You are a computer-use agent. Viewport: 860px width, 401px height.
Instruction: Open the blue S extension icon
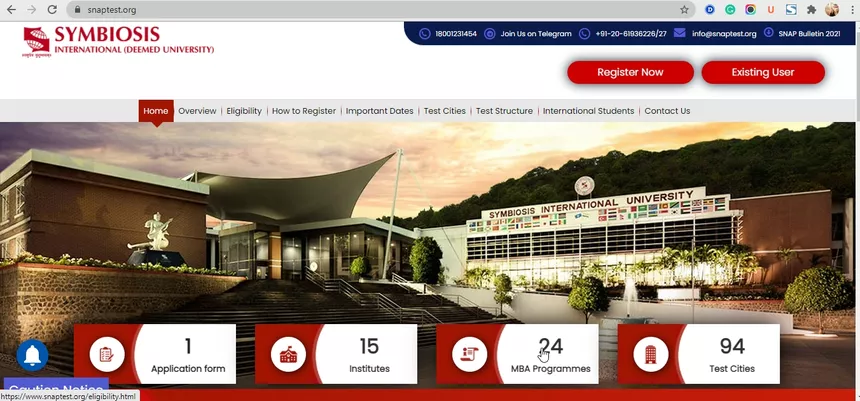click(x=791, y=9)
